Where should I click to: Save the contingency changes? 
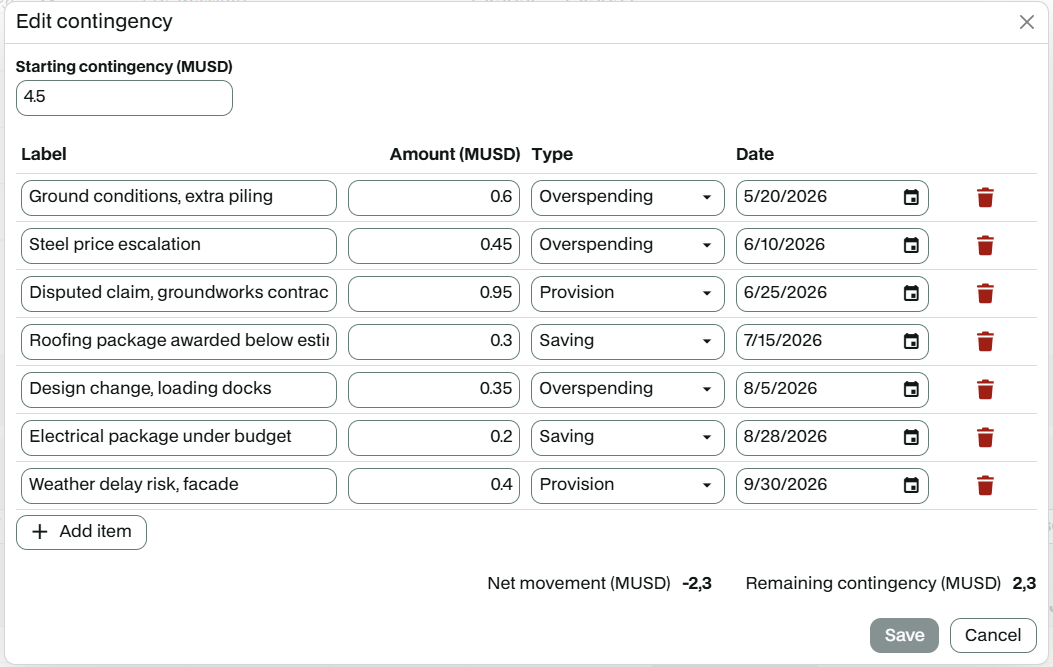(x=904, y=635)
